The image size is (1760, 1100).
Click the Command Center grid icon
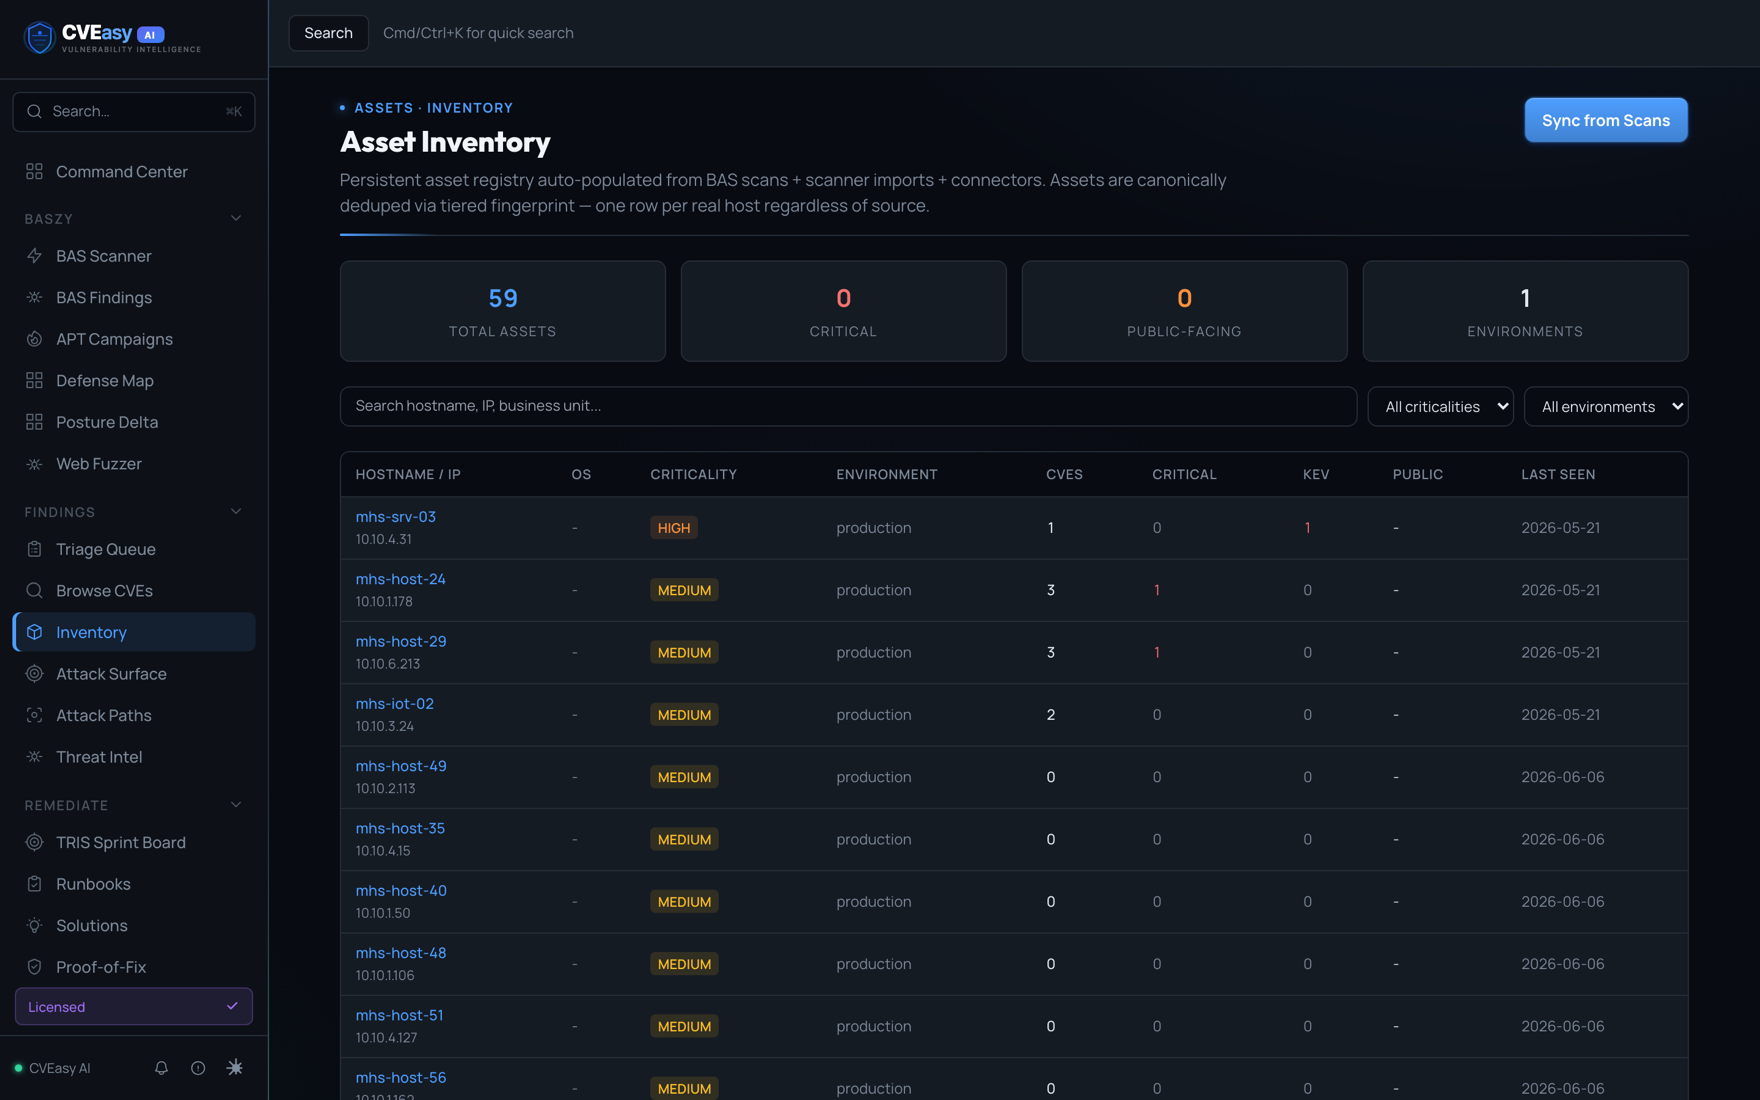(x=34, y=171)
